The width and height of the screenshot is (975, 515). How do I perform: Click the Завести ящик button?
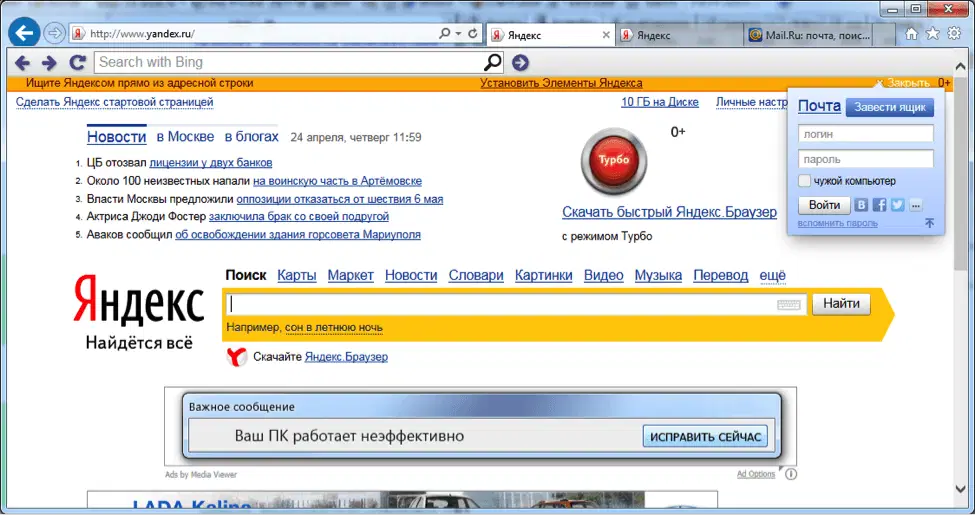(x=889, y=107)
